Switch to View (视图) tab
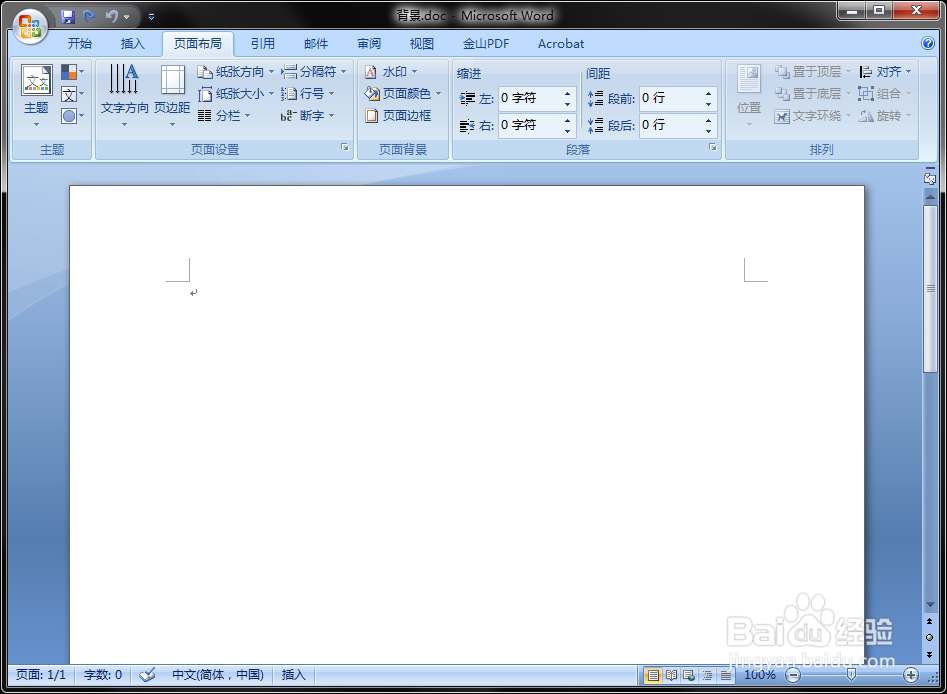The image size is (947, 694). (x=422, y=43)
